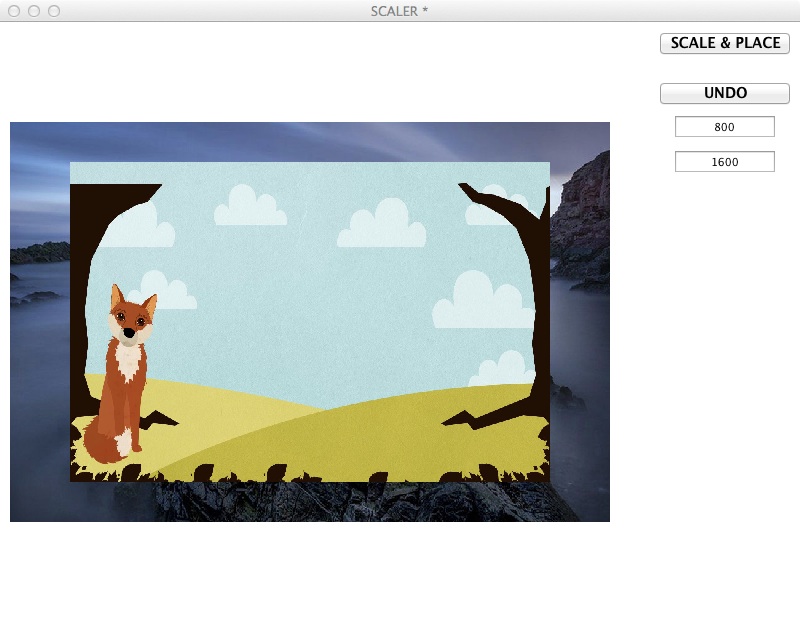Viewport: 800px width, 622px height.
Task: Select the input field containing 1600
Action: [x=725, y=162]
